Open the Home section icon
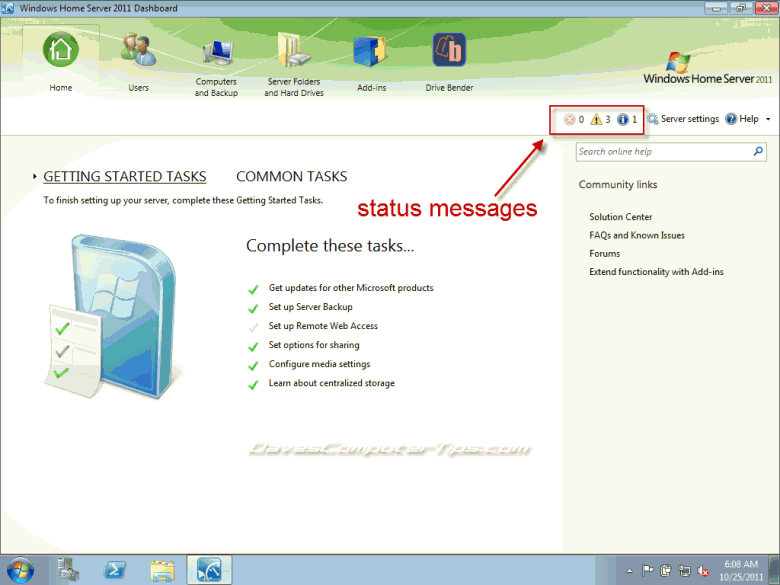The width and height of the screenshot is (780, 585). (x=61, y=50)
